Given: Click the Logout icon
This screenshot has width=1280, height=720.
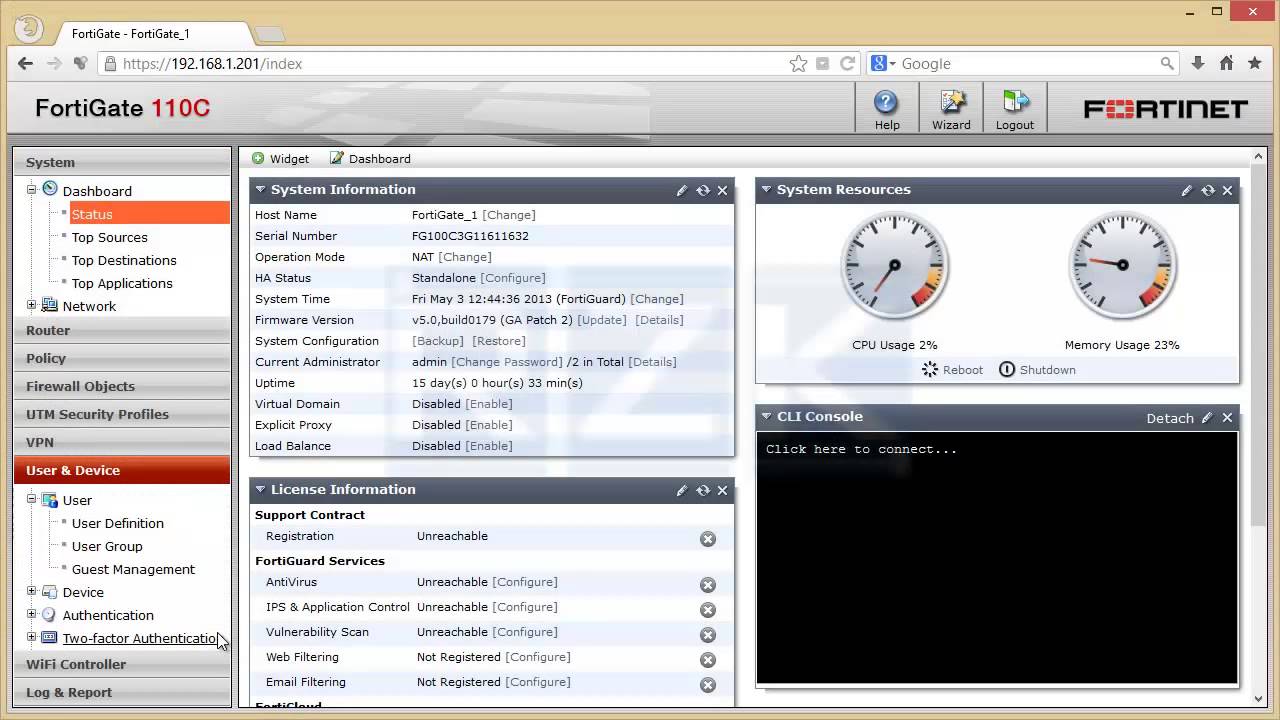Looking at the screenshot, I should point(1015,109).
